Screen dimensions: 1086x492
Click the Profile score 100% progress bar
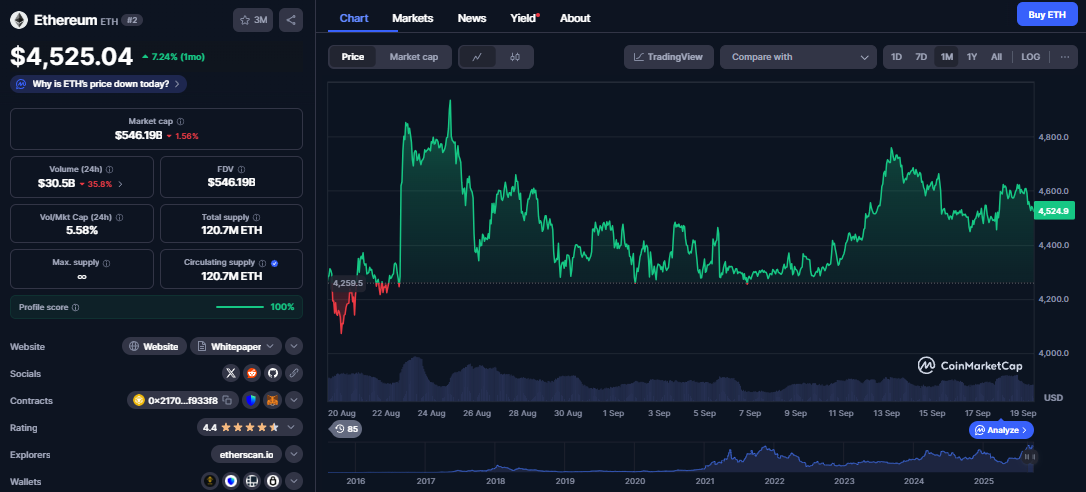240,307
